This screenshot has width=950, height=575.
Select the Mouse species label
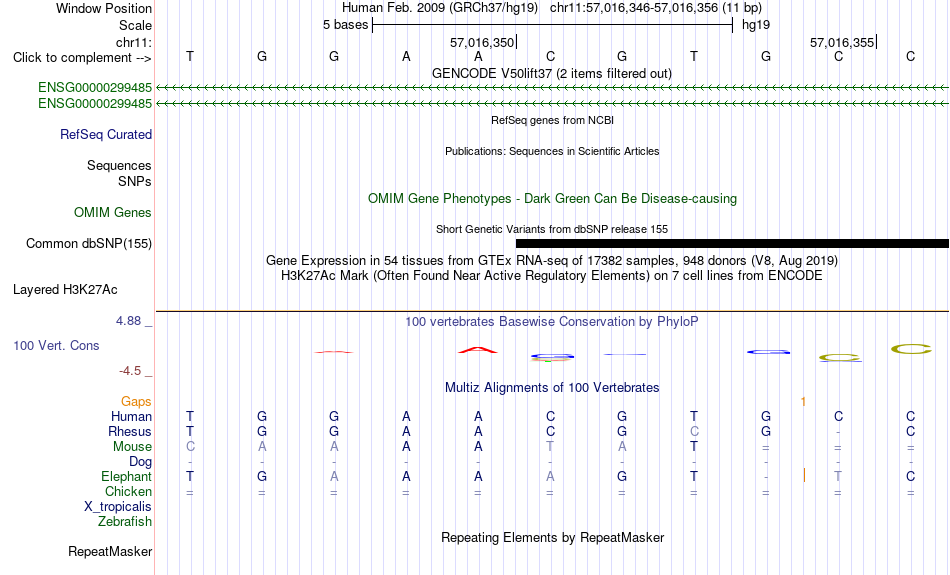coord(133,447)
